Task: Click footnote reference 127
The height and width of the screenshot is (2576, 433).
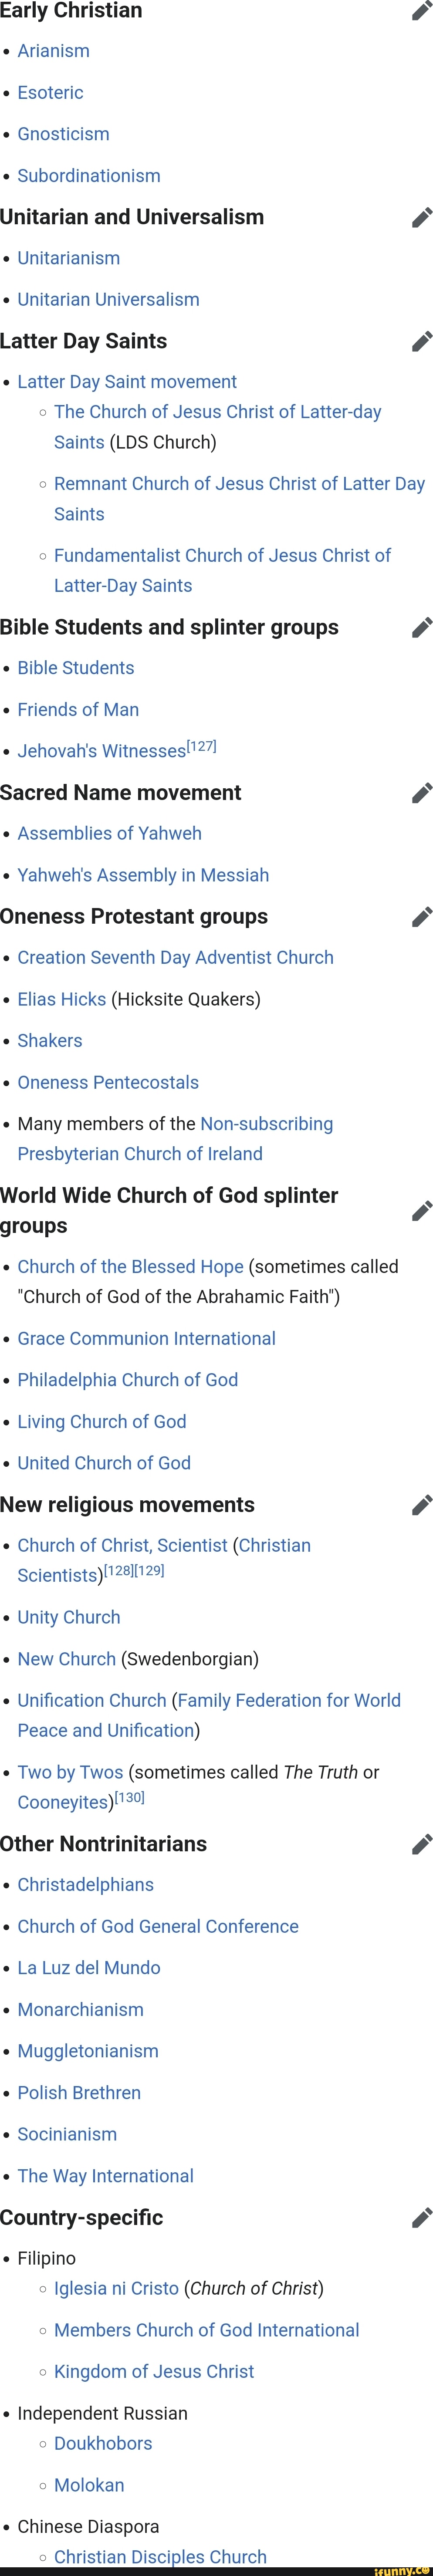Action: pyautogui.click(x=202, y=744)
